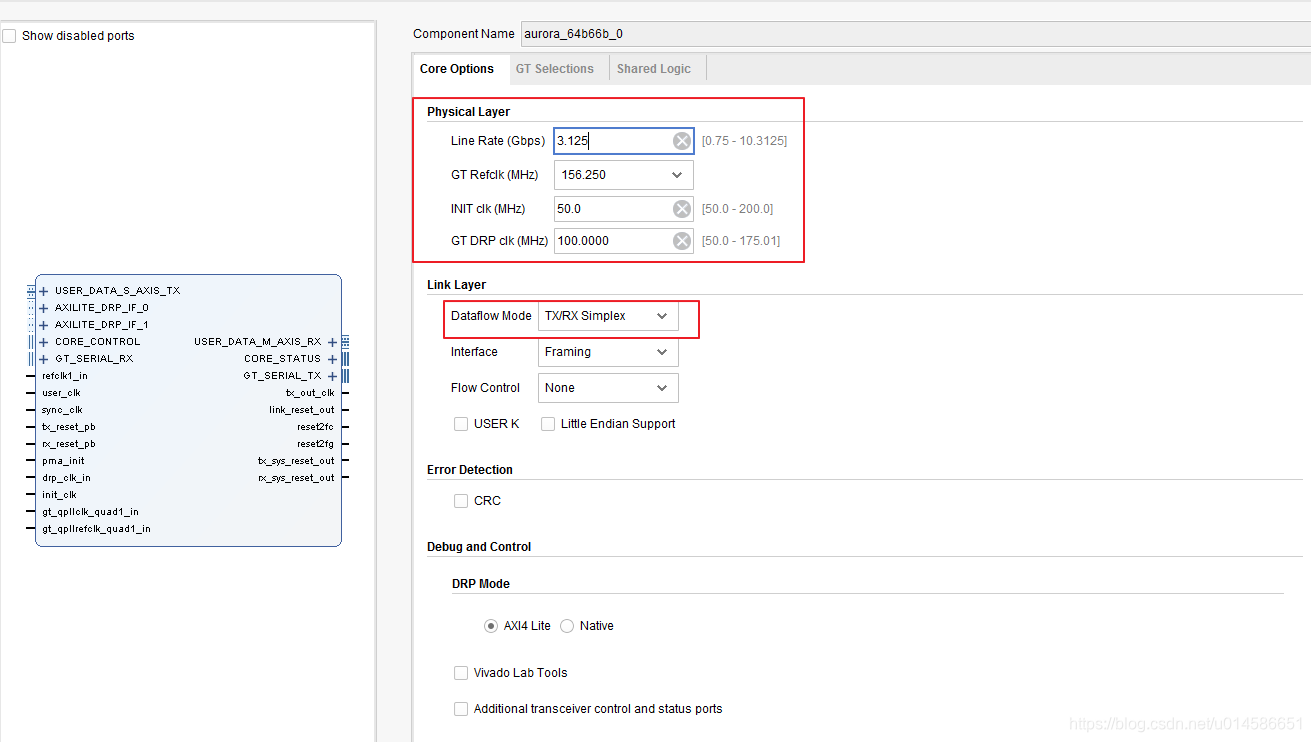Enable the USER K checkbox

pos(461,424)
